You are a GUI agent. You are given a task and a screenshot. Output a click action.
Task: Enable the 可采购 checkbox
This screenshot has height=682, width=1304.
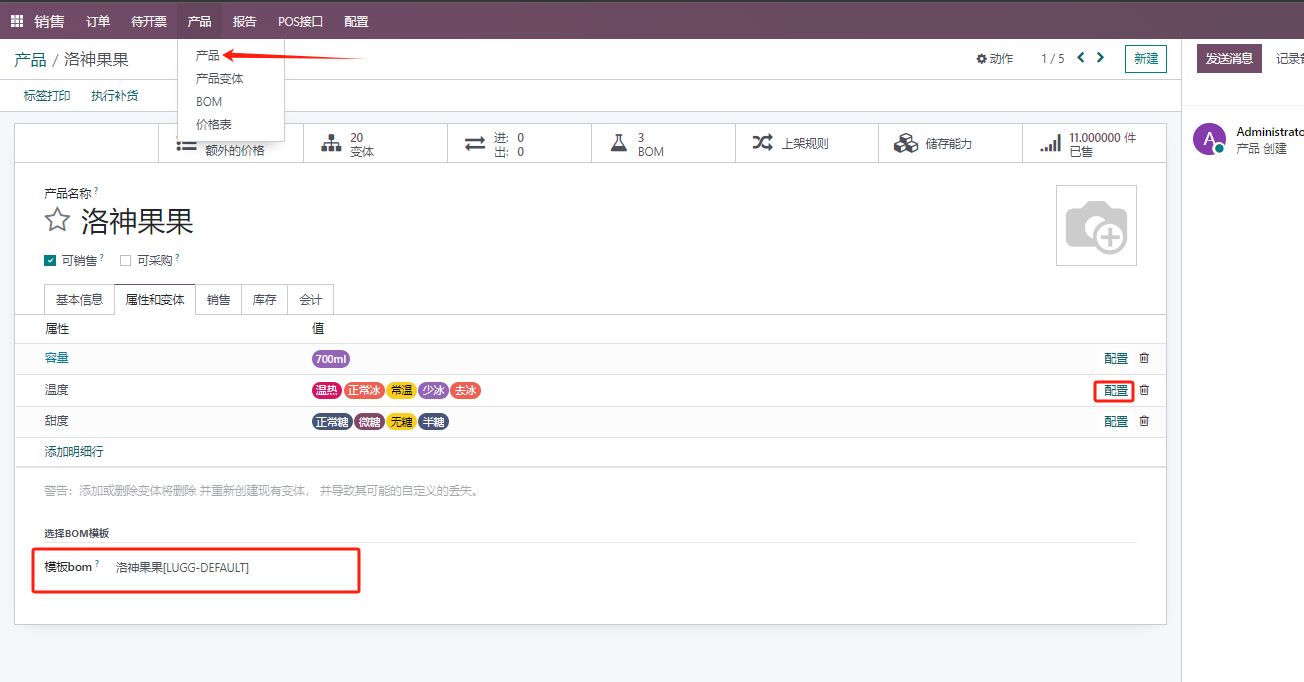[126, 261]
